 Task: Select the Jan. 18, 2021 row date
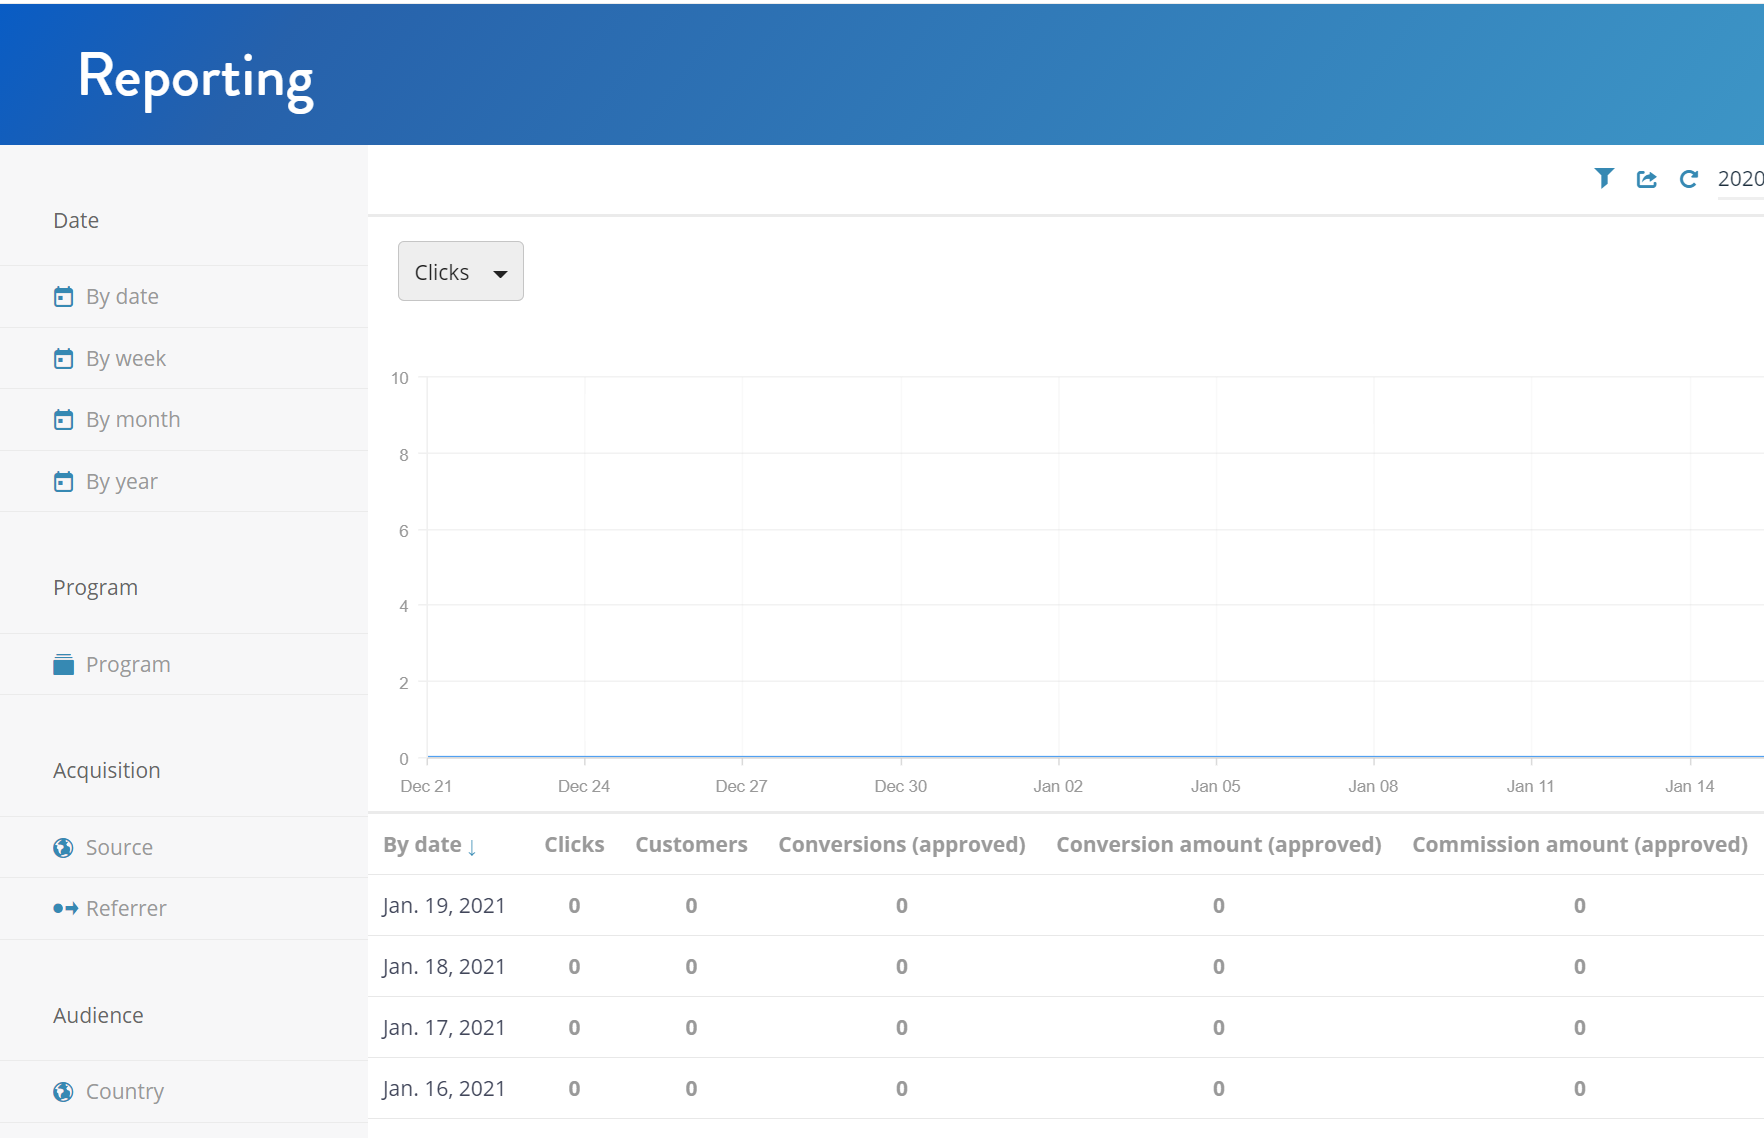coord(444,967)
